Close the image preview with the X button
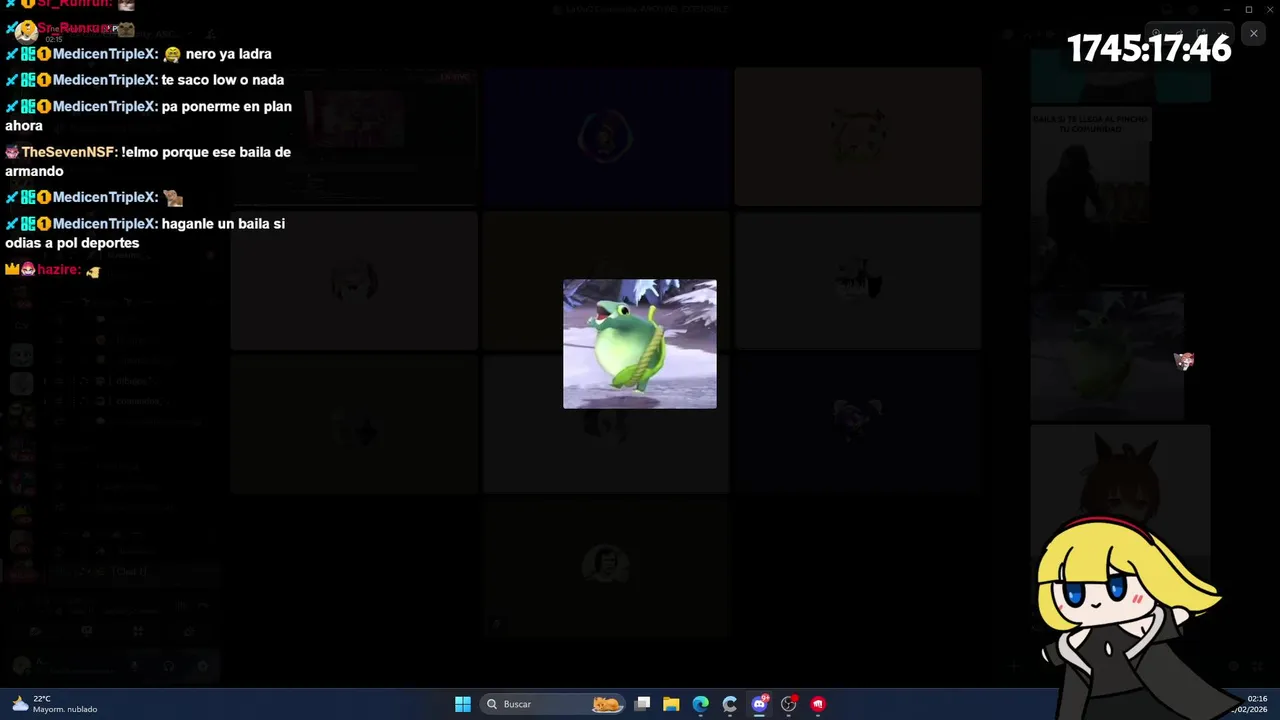Image resolution: width=1280 pixels, height=720 pixels. [x=1253, y=33]
